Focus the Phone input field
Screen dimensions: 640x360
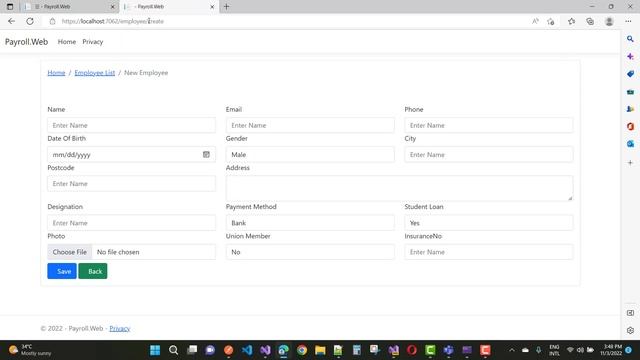point(489,125)
